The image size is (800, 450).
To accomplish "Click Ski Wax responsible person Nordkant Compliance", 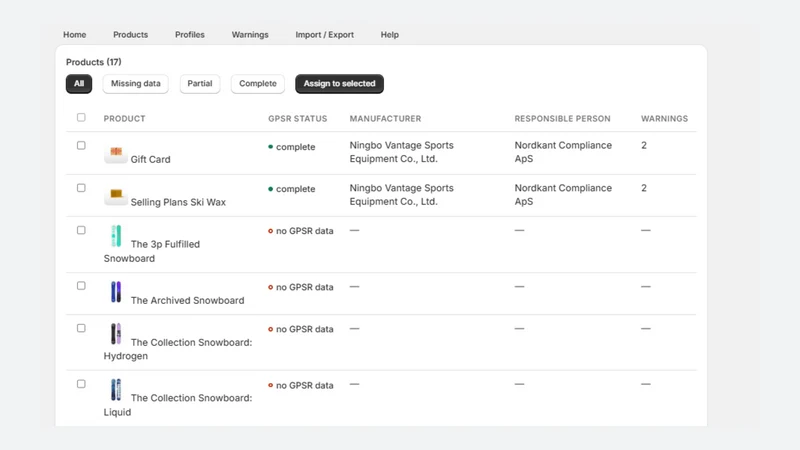I will click(563, 194).
